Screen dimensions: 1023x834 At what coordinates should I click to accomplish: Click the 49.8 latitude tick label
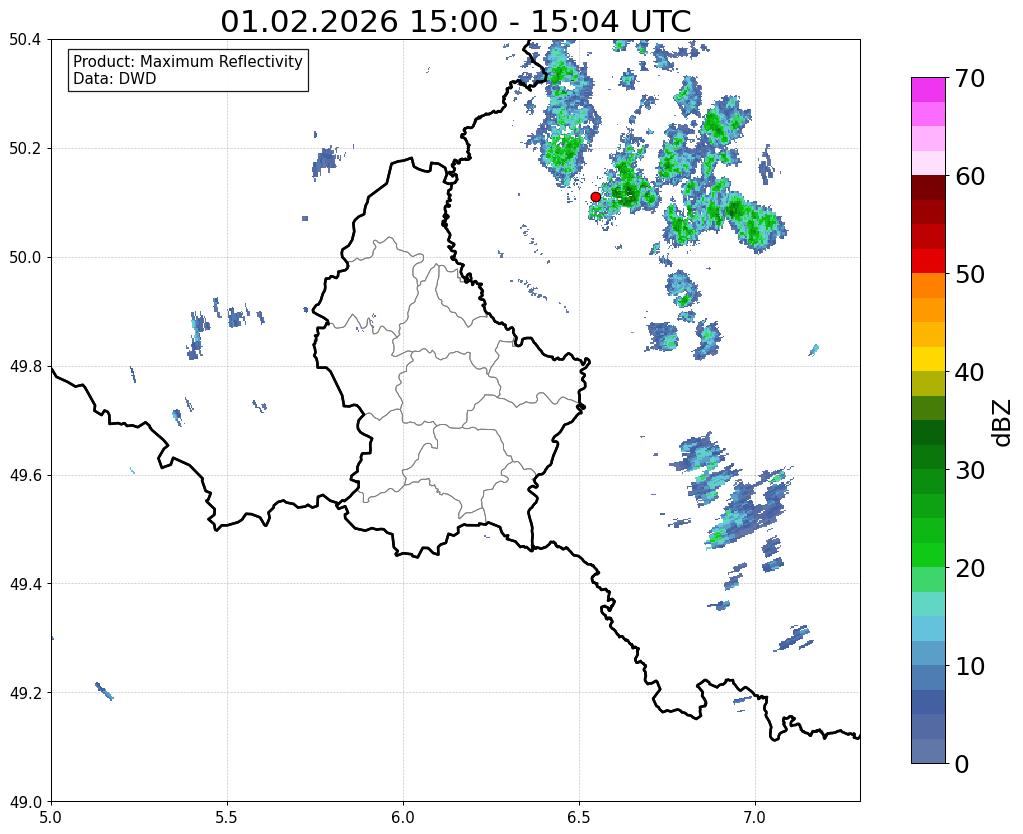[25, 367]
